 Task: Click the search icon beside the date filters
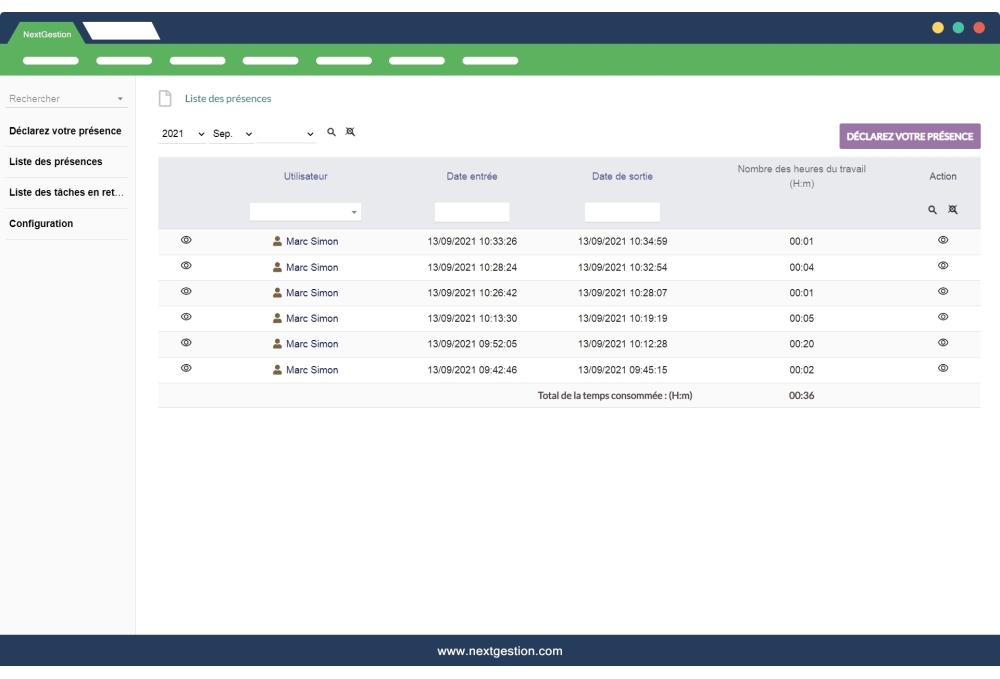pyautogui.click(x=331, y=133)
